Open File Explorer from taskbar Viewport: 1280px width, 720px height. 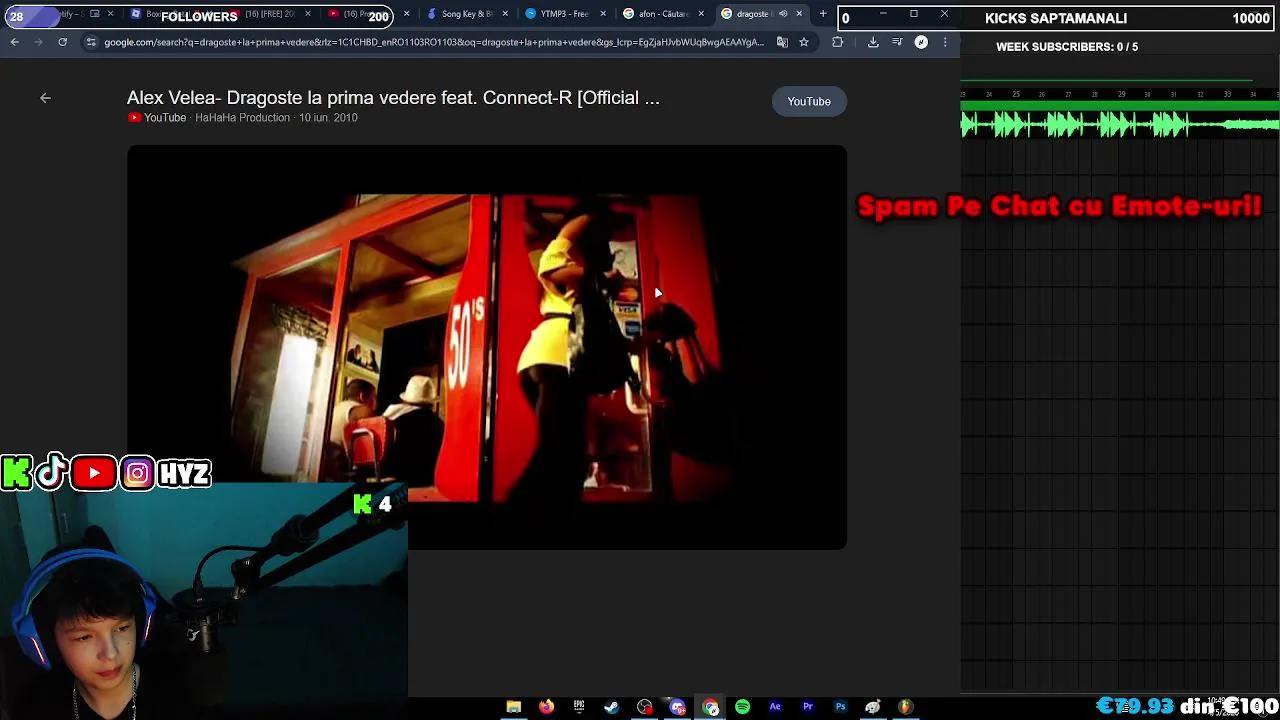click(514, 707)
